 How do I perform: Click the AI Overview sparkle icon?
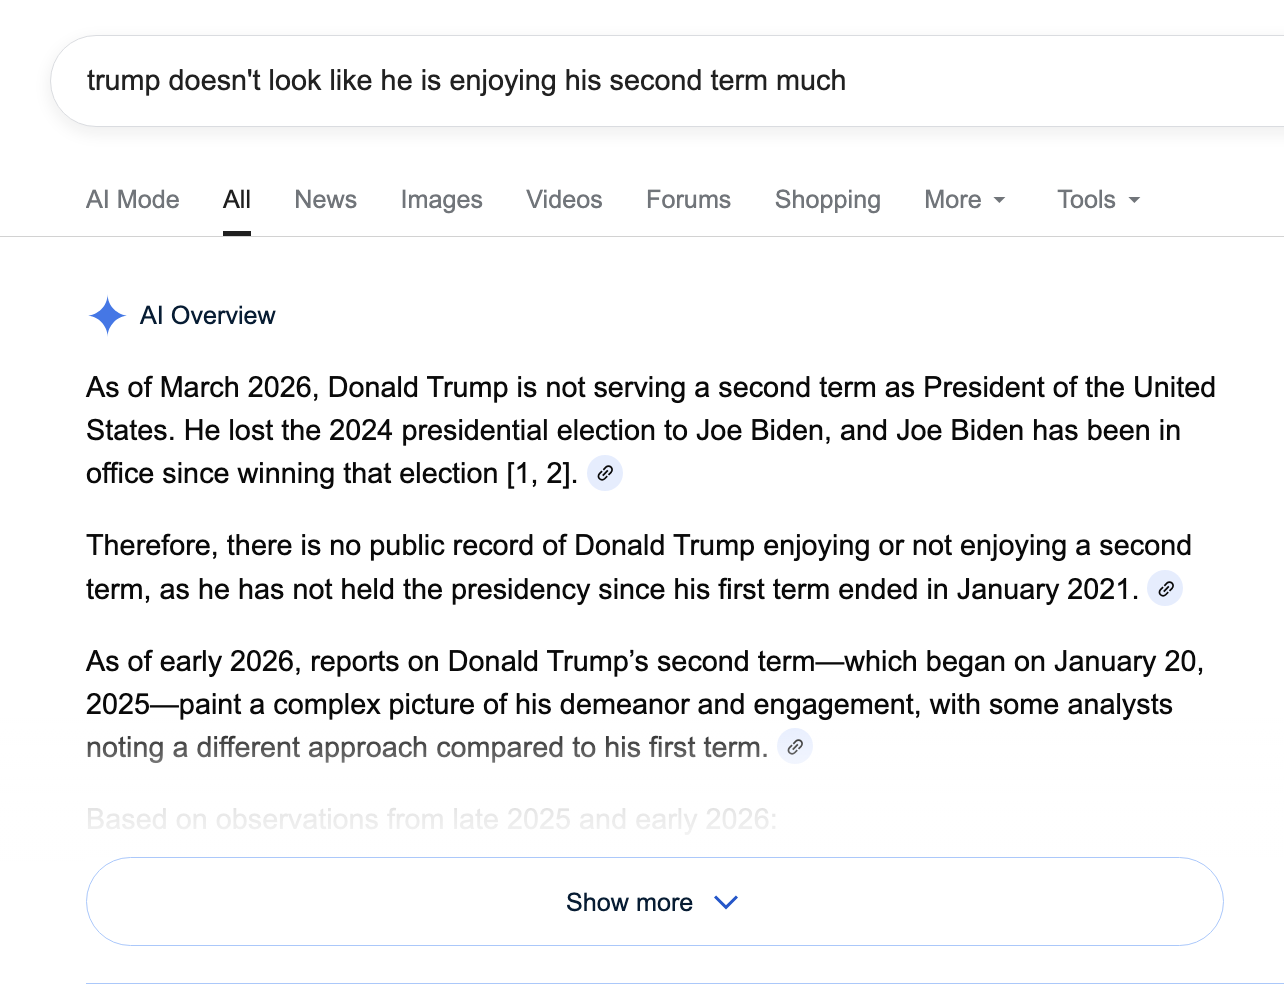[107, 316]
